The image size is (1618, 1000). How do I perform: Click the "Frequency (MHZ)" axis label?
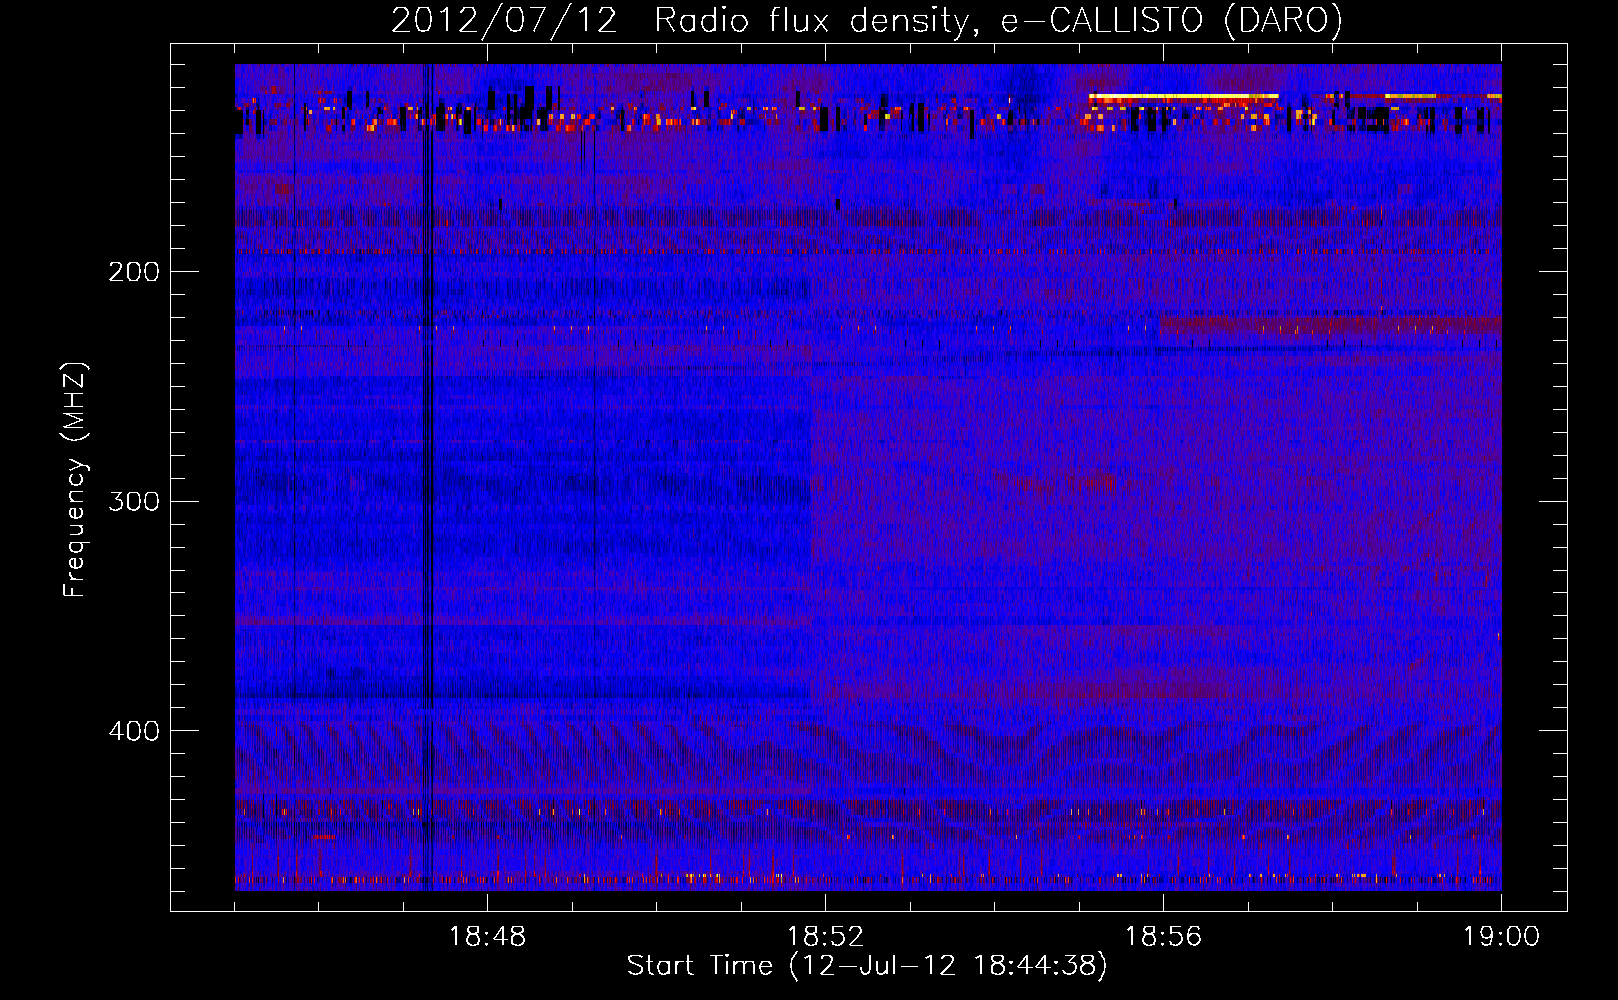[x=75, y=480]
